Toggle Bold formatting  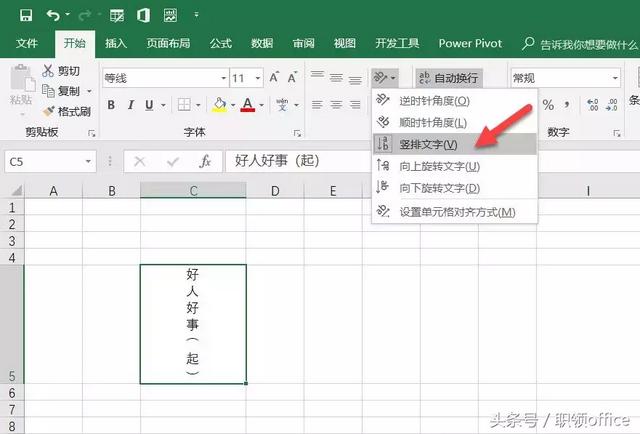[x=111, y=105]
